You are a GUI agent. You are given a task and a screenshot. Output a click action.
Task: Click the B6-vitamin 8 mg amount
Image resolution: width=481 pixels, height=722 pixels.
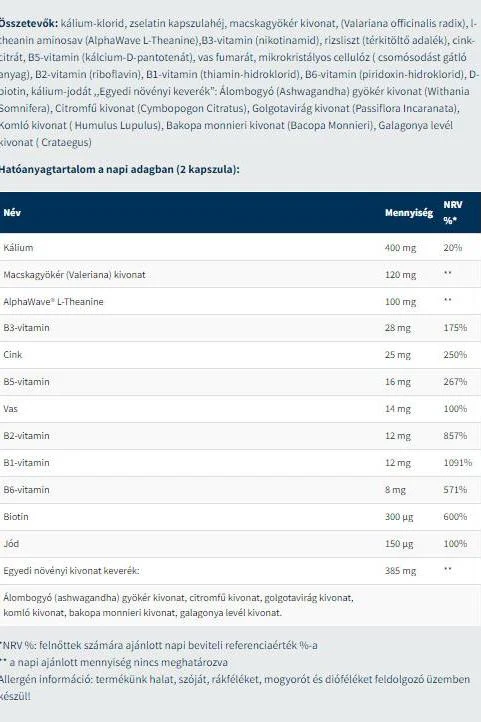click(395, 490)
